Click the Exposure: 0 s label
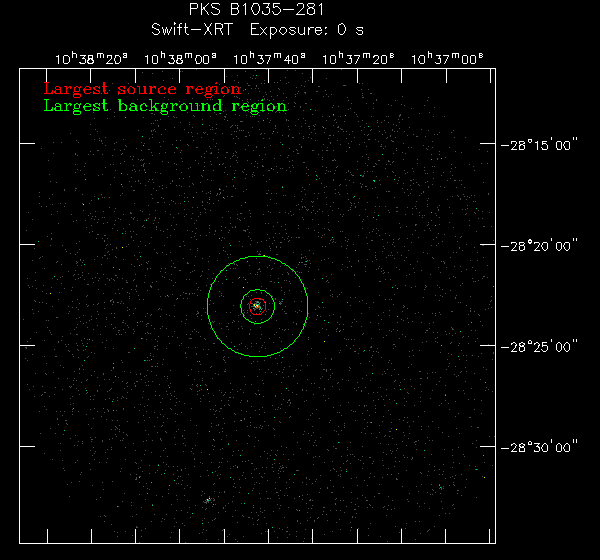This screenshot has width=600, height=560. [307, 30]
